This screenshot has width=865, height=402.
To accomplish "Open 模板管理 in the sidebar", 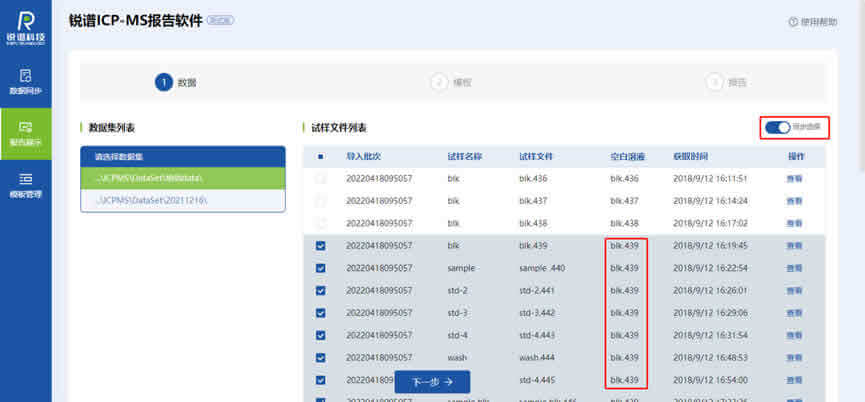I will coord(25,186).
